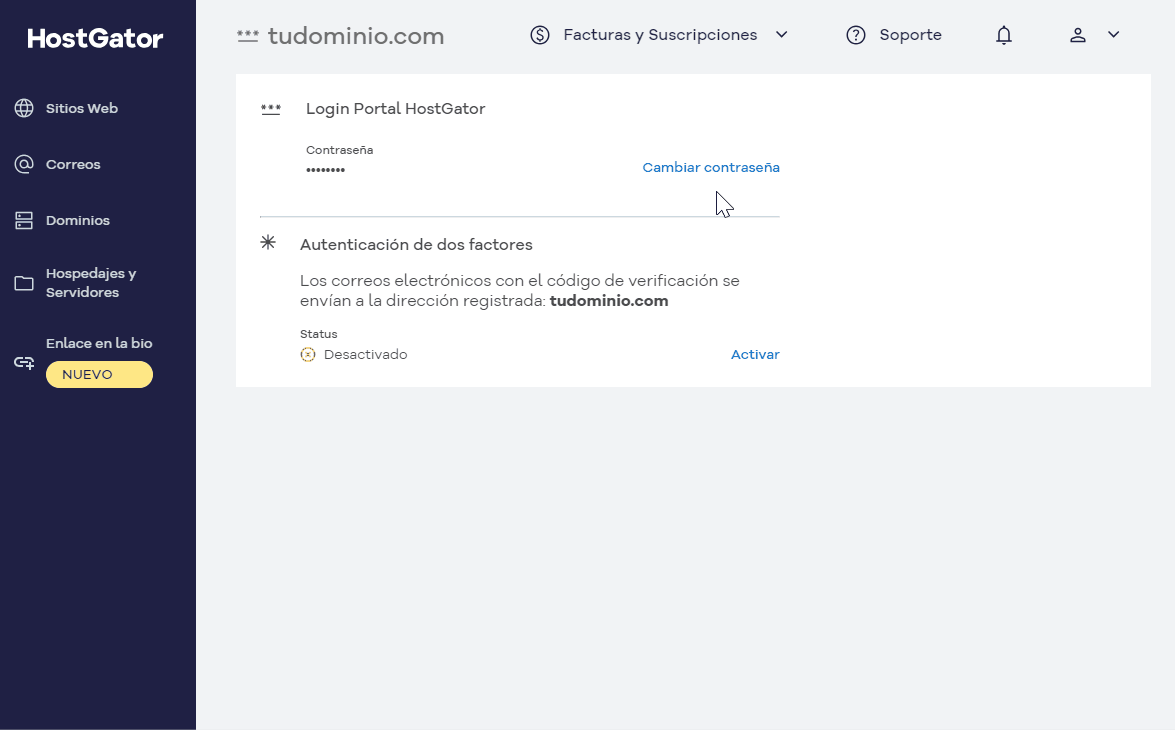Click the Desactivado status indicator
Screen dimensions: 1175x730
click(x=354, y=355)
